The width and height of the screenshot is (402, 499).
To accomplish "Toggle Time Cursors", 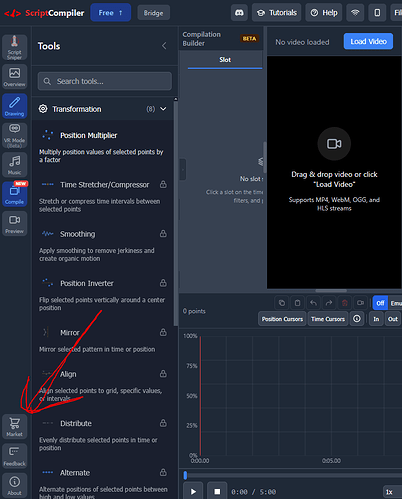I will pyautogui.click(x=328, y=319).
